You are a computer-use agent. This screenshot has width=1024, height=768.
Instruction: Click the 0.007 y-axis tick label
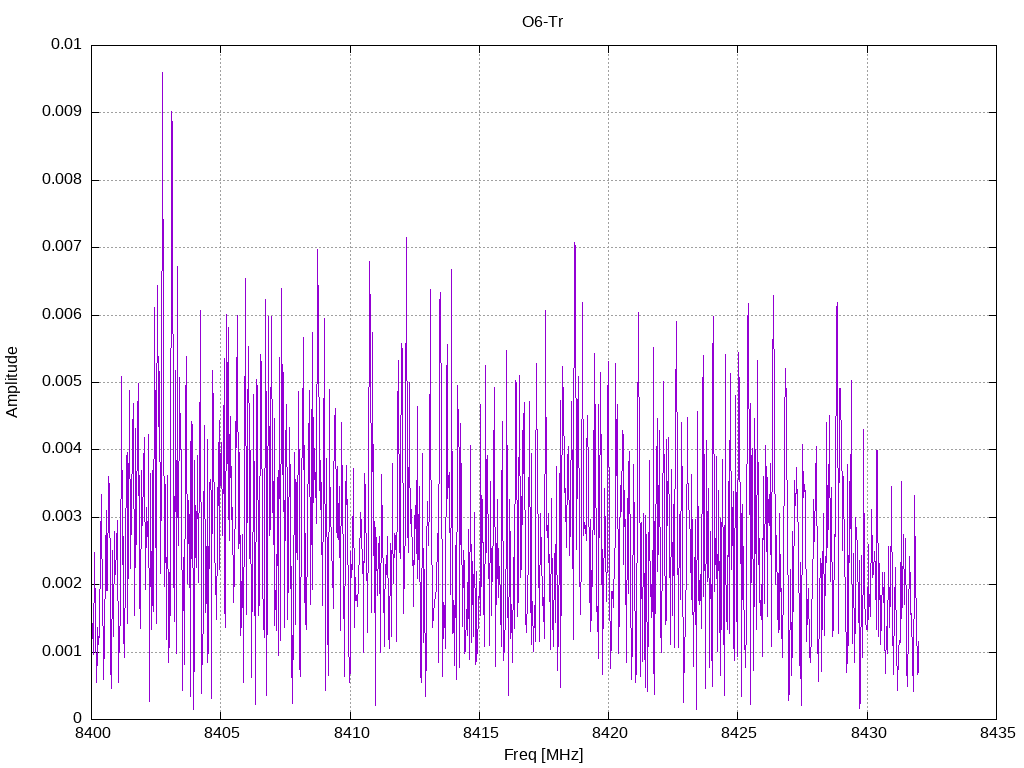(x=62, y=247)
